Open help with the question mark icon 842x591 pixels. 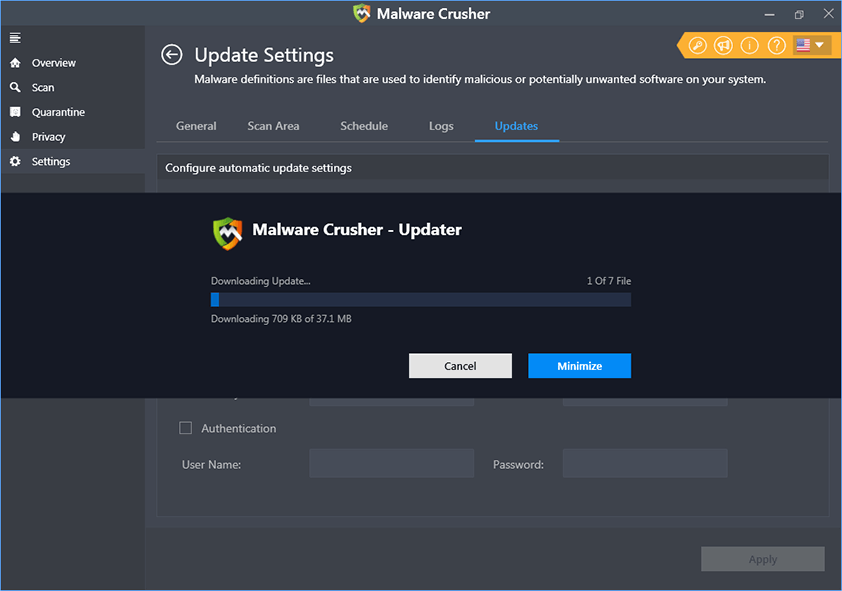click(776, 46)
